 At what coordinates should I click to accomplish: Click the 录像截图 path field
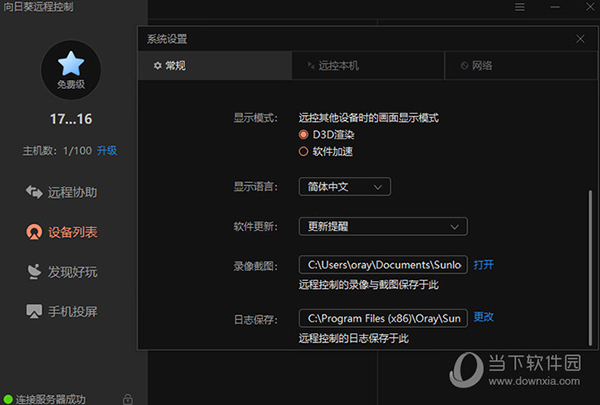click(383, 265)
